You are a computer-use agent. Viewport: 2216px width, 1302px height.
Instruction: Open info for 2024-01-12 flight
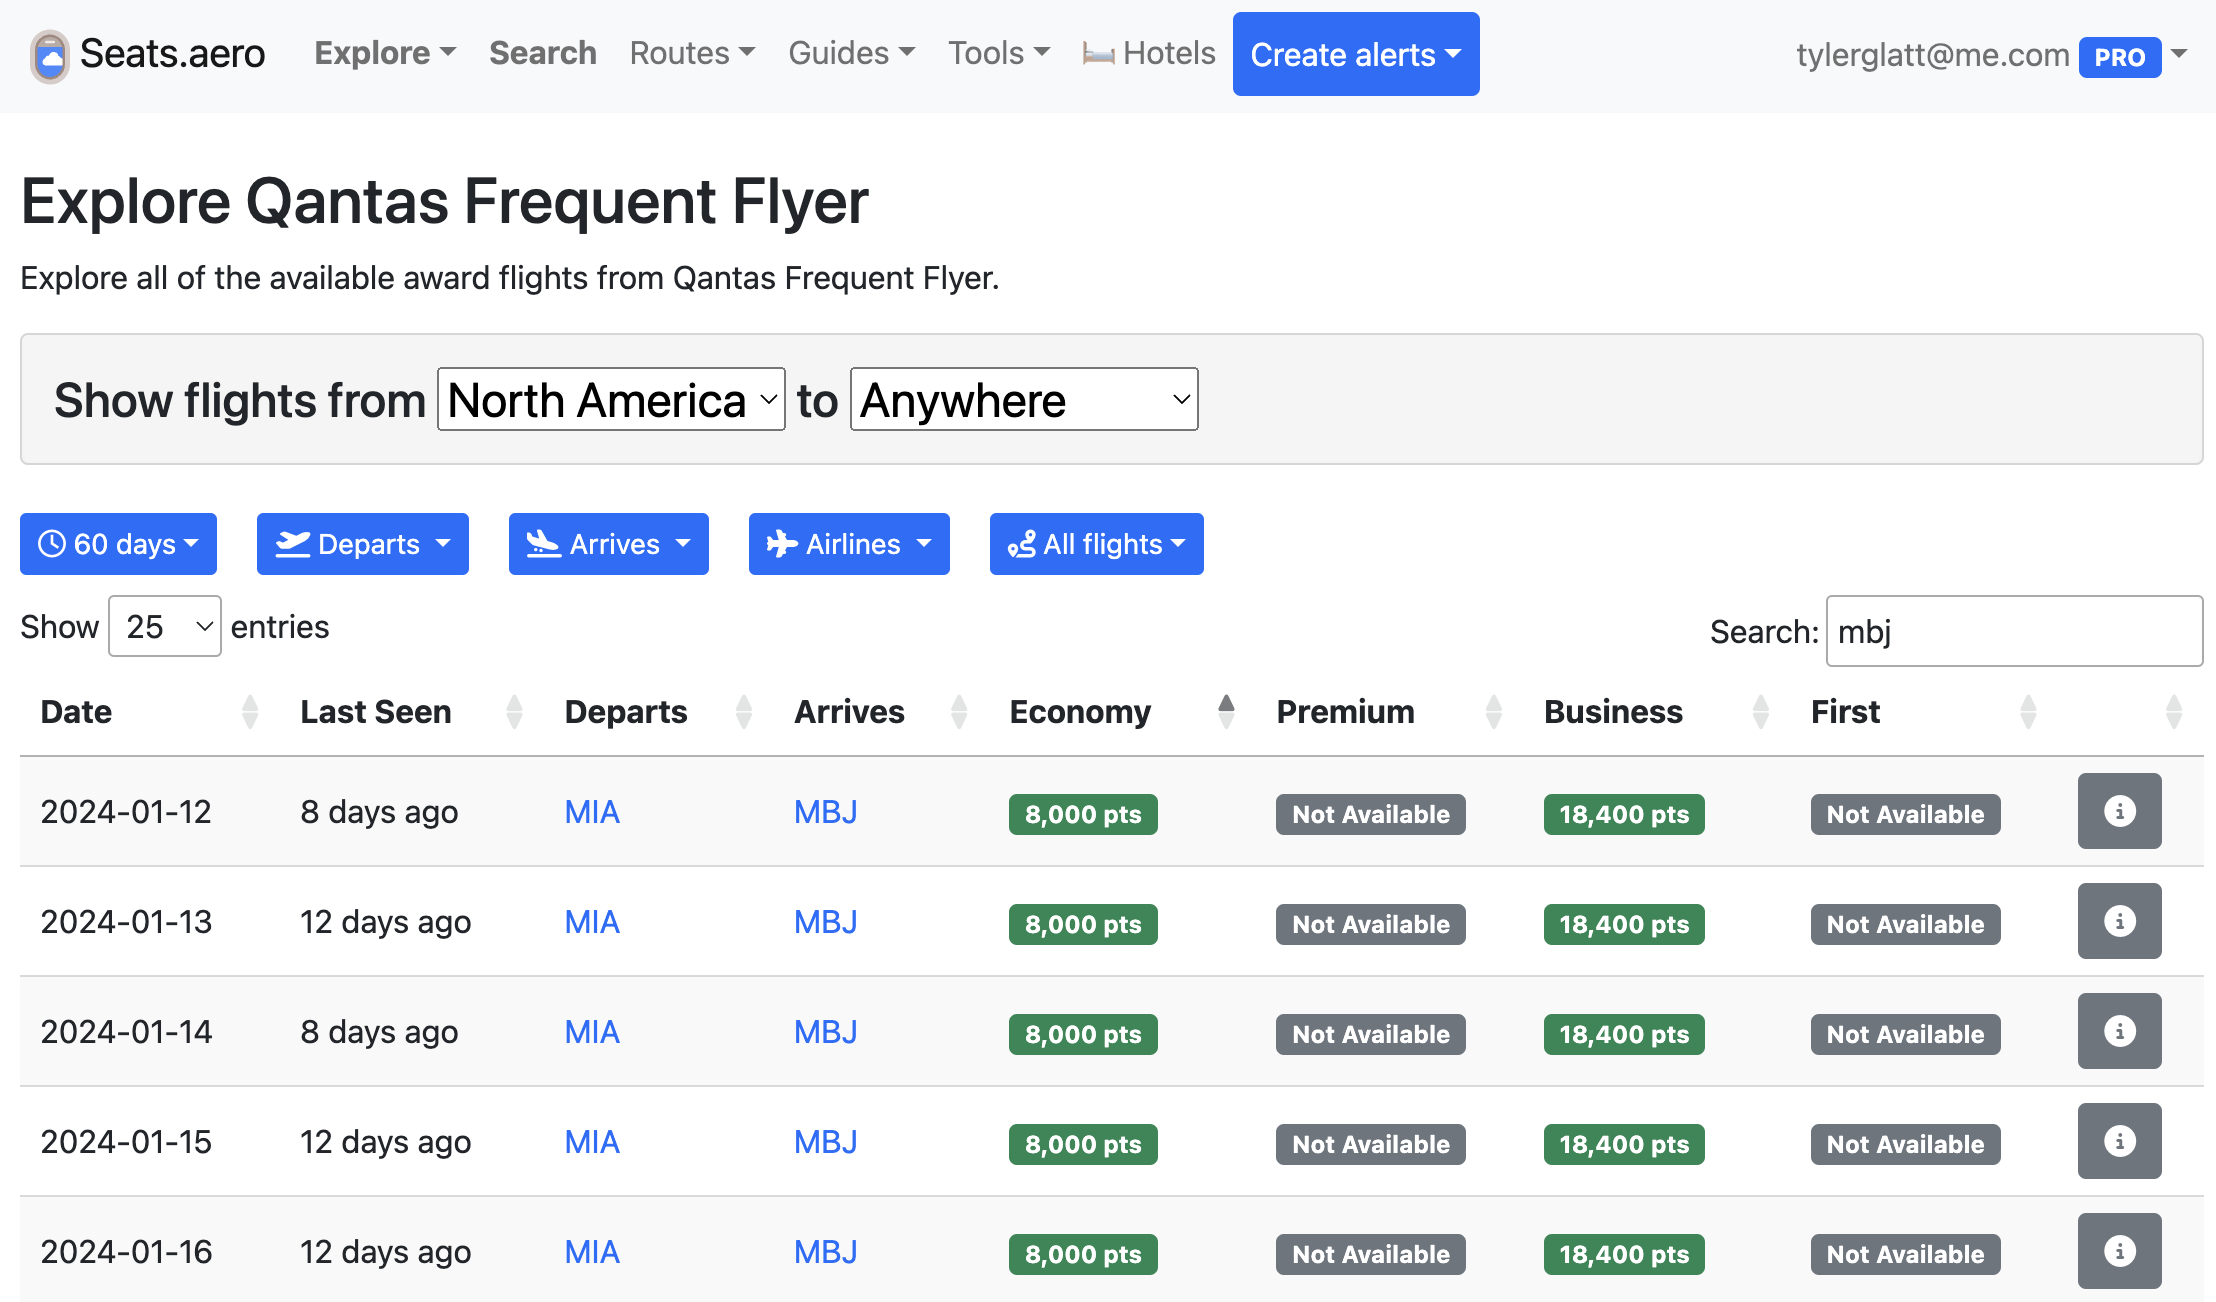click(2119, 811)
